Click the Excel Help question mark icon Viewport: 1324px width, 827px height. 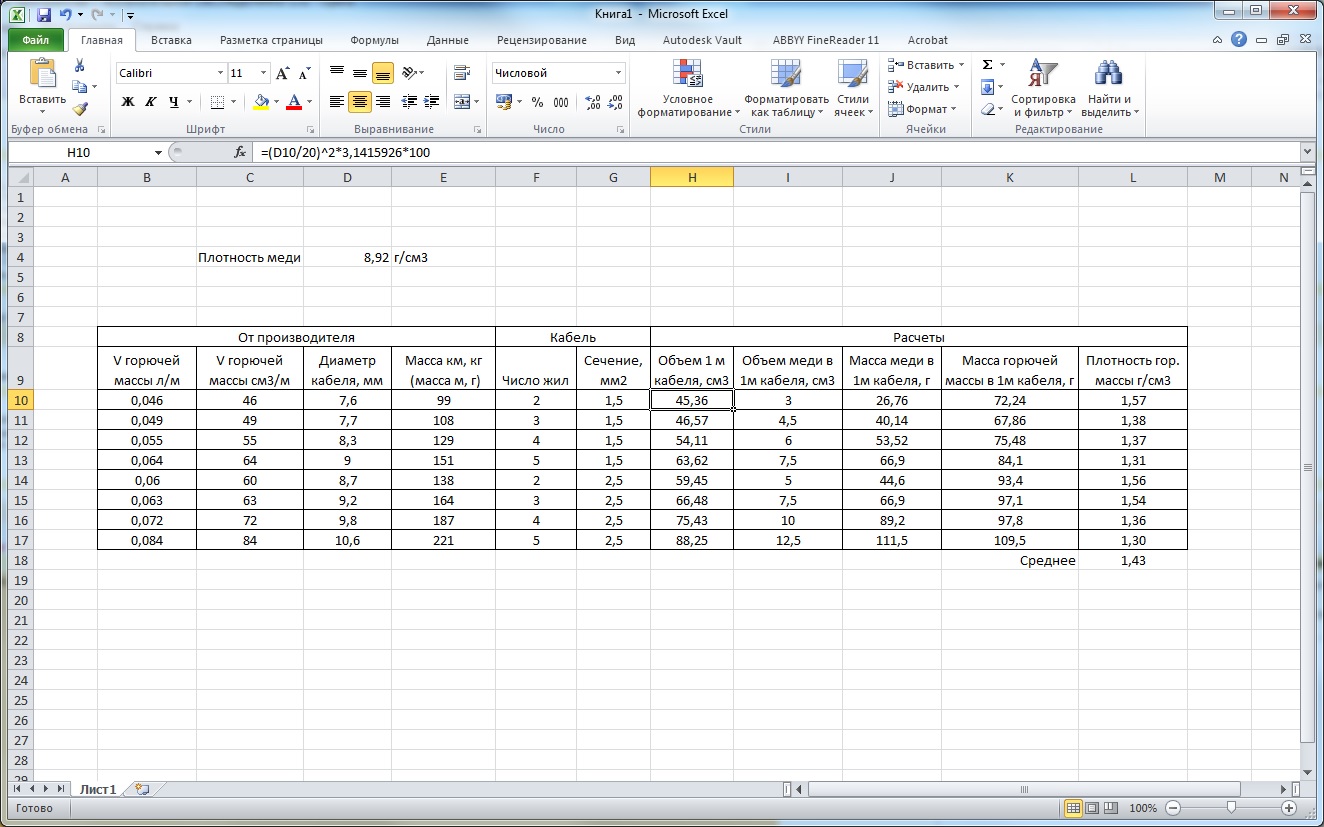pos(1239,40)
